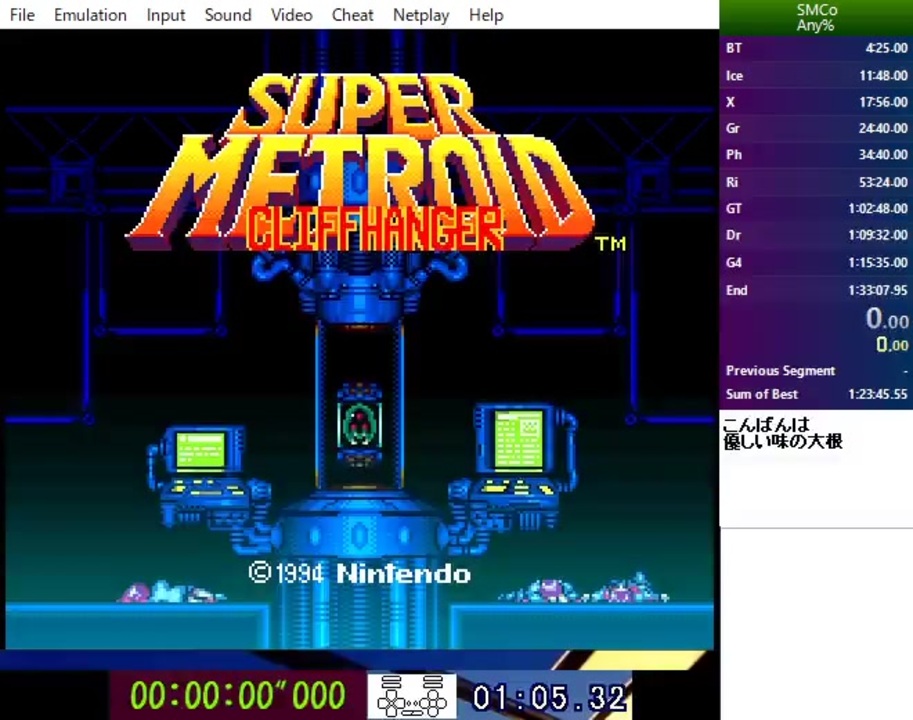The height and width of the screenshot is (720, 913).
Task: Click the right green computer monitor
Action: pyautogui.click(x=518, y=438)
